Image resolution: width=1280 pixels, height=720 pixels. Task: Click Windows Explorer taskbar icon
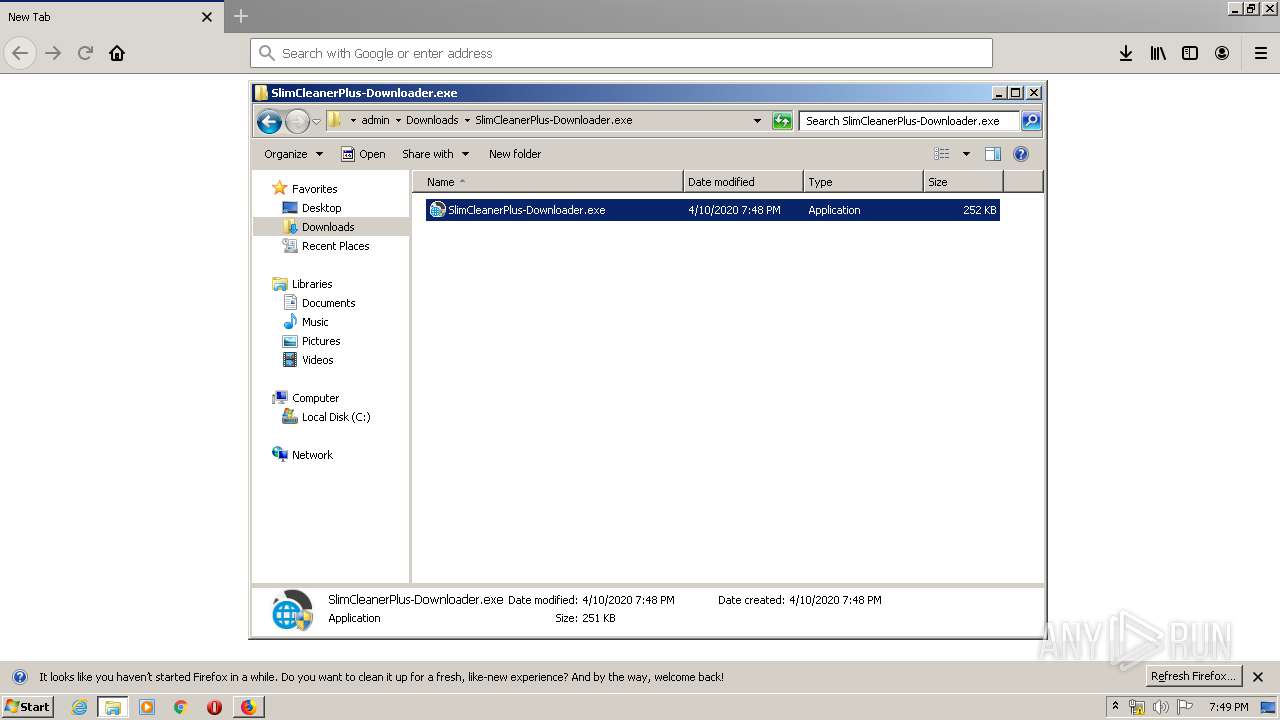click(112, 707)
